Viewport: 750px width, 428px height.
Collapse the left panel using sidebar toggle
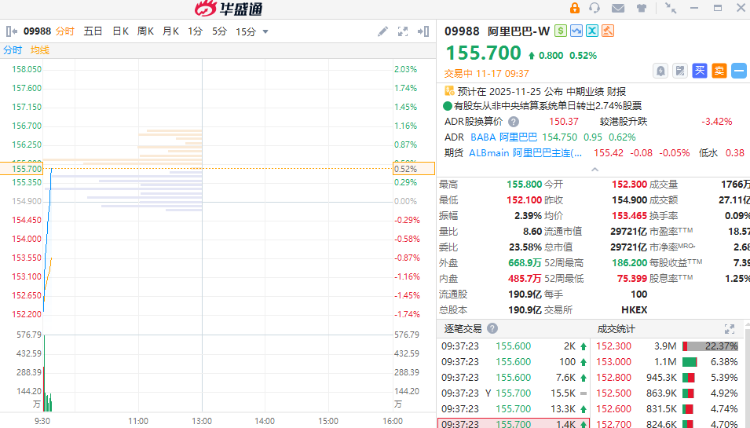point(11,31)
